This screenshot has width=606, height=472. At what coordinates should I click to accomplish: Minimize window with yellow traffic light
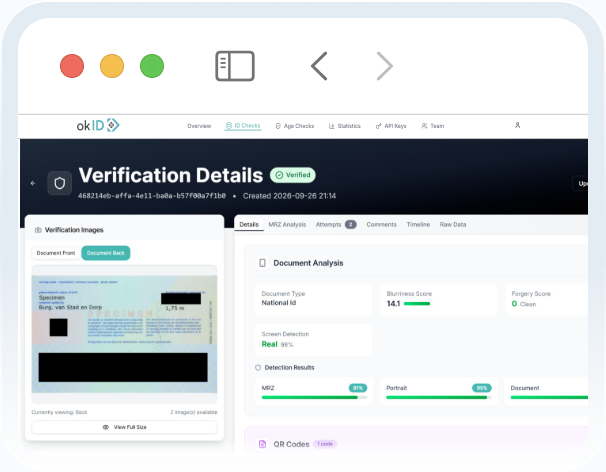coord(112,66)
